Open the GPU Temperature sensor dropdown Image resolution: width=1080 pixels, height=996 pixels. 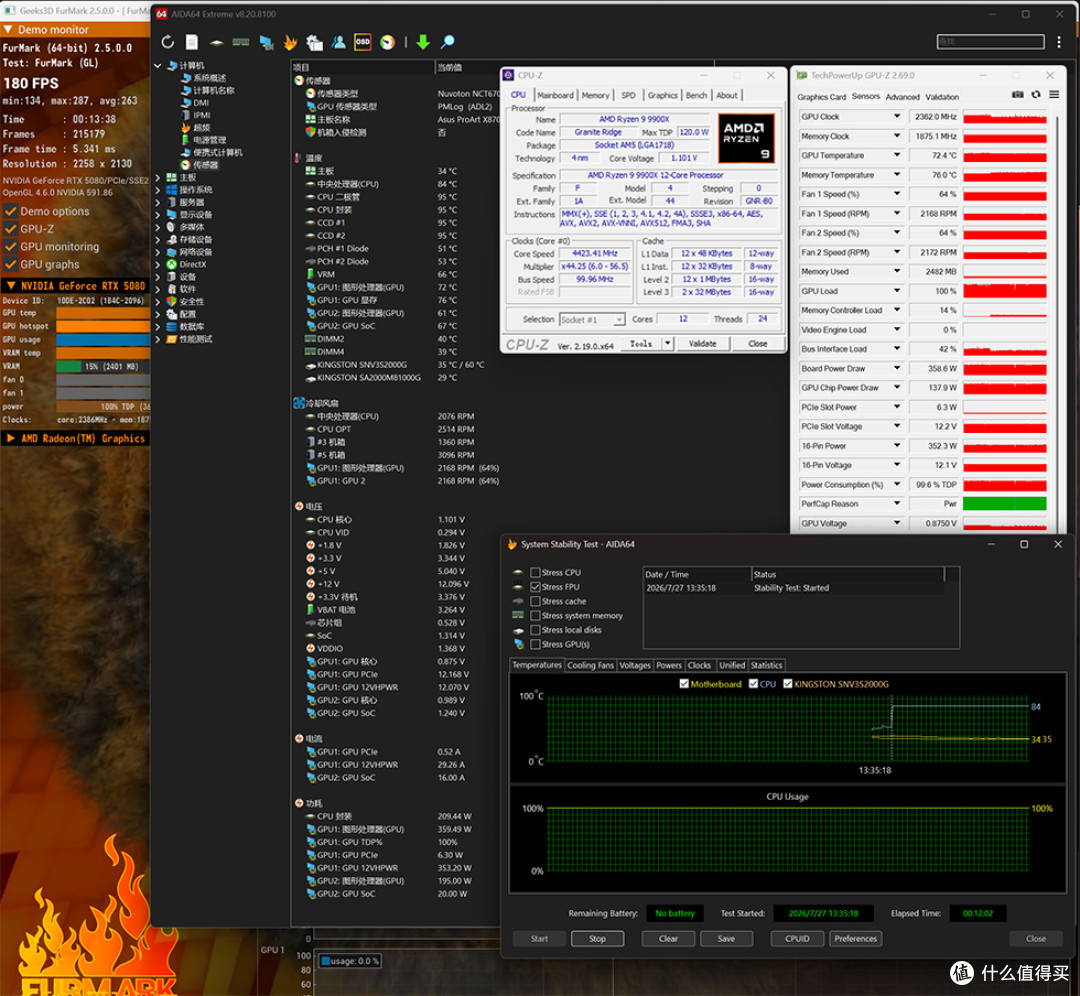pyautogui.click(x=897, y=155)
